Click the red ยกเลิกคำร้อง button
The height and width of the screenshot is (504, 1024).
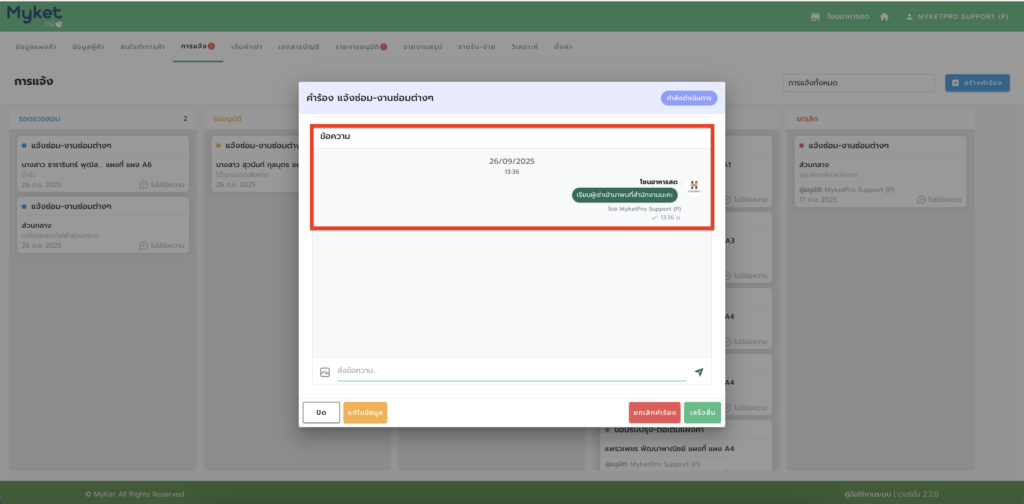654,412
